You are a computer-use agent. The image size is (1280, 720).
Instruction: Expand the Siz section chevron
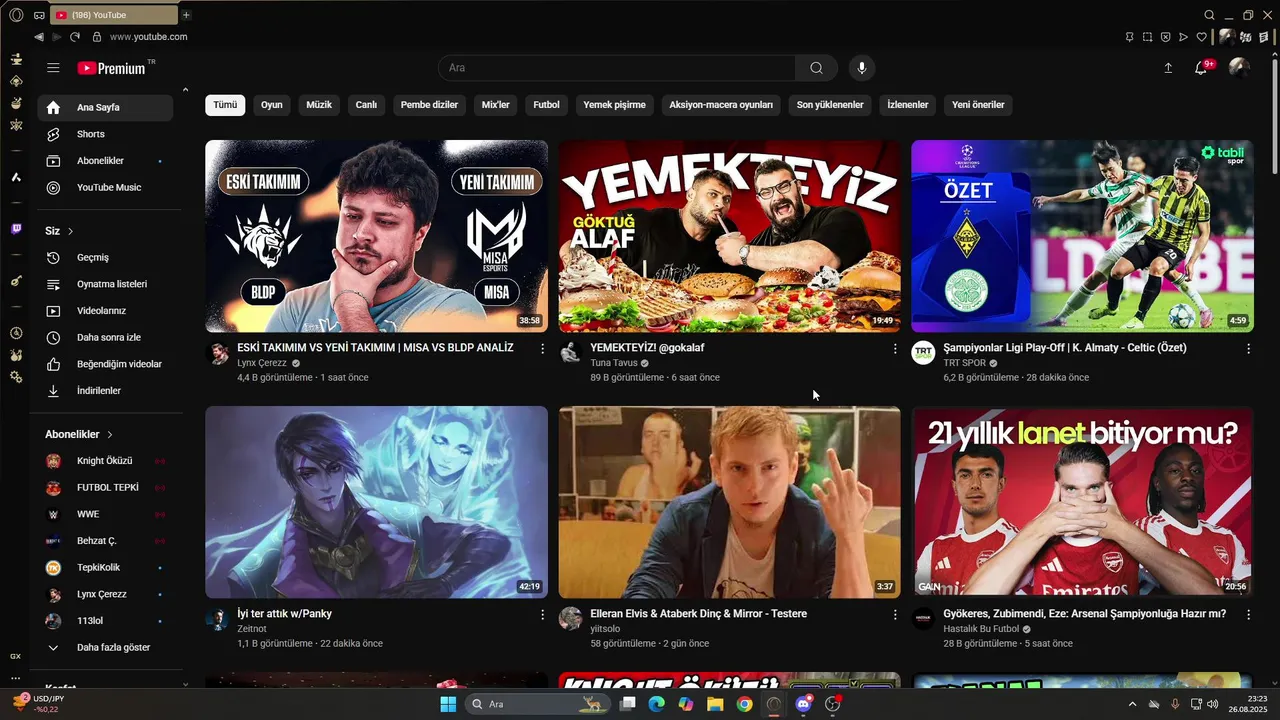coord(71,231)
